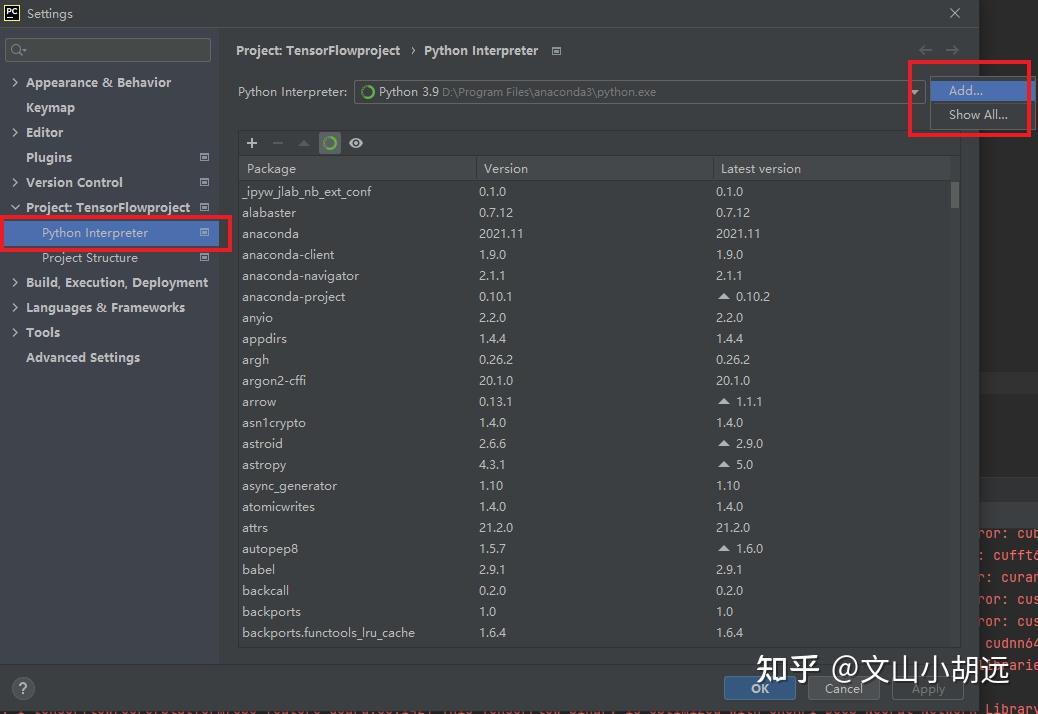This screenshot has height=714, width=1038.
Task: Select the anaconda-navigator package row
Action: (594, 275)
